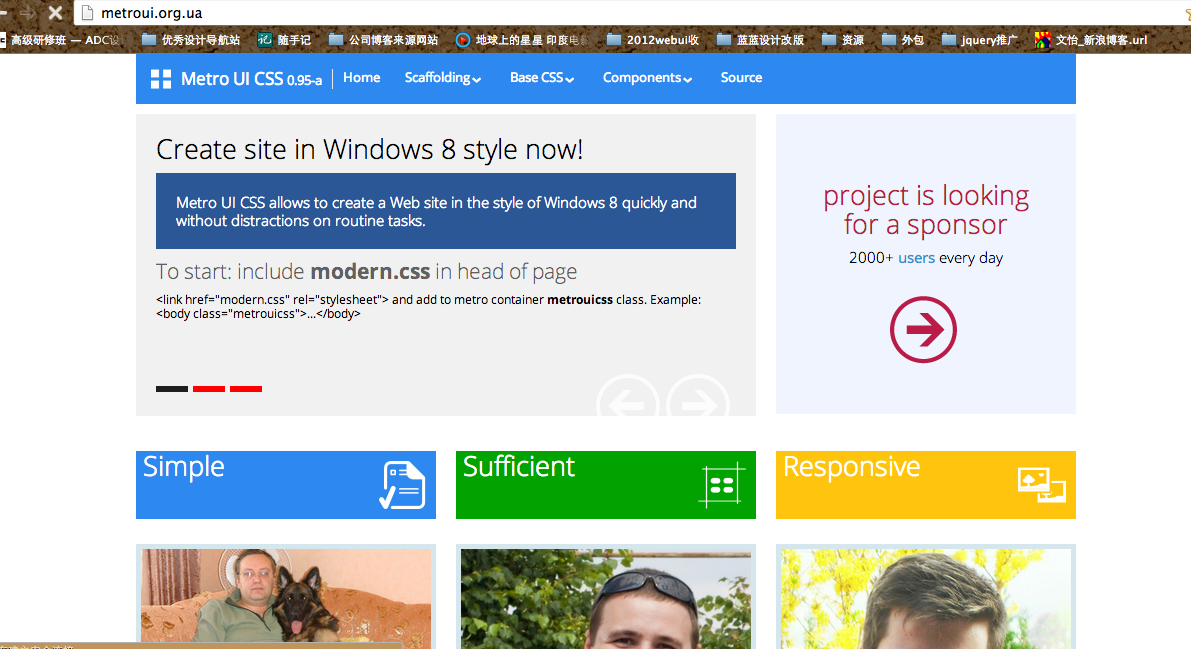The width and height of the screenshot is (1191, 649).
Task: Select the third red slide indicator
Action: click(246, 389)
